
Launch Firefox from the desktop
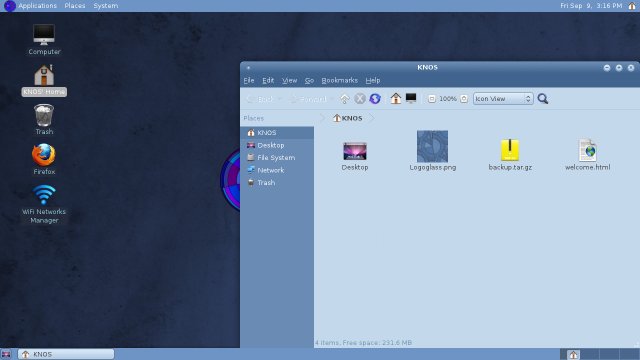(44, 159)
